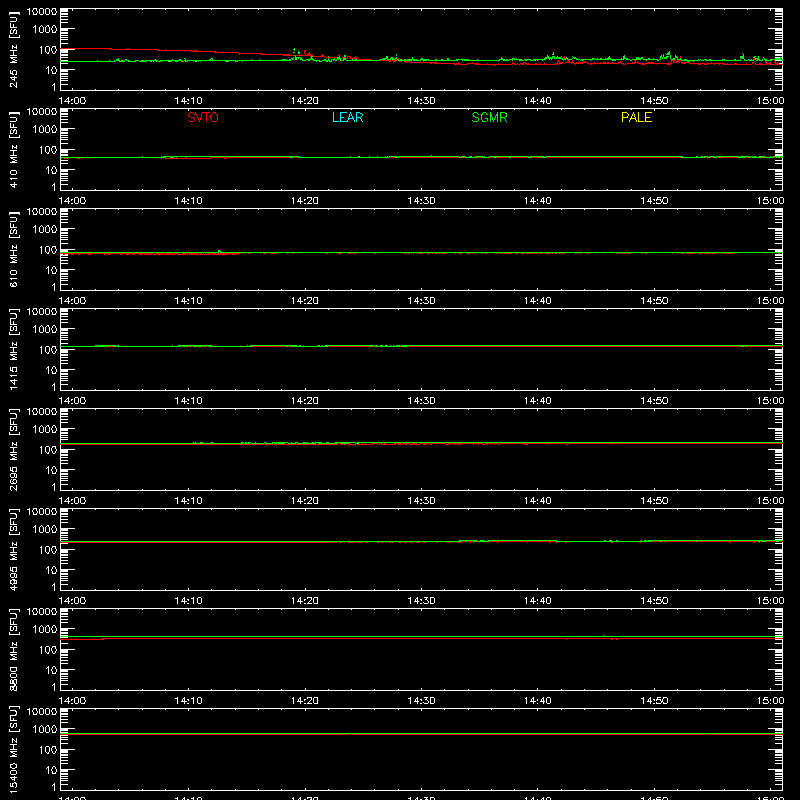This screenshot has width=800, height=800.
Task: Click 14:30 time label under 245 MHz plot
Action: (x=421, y=101)
